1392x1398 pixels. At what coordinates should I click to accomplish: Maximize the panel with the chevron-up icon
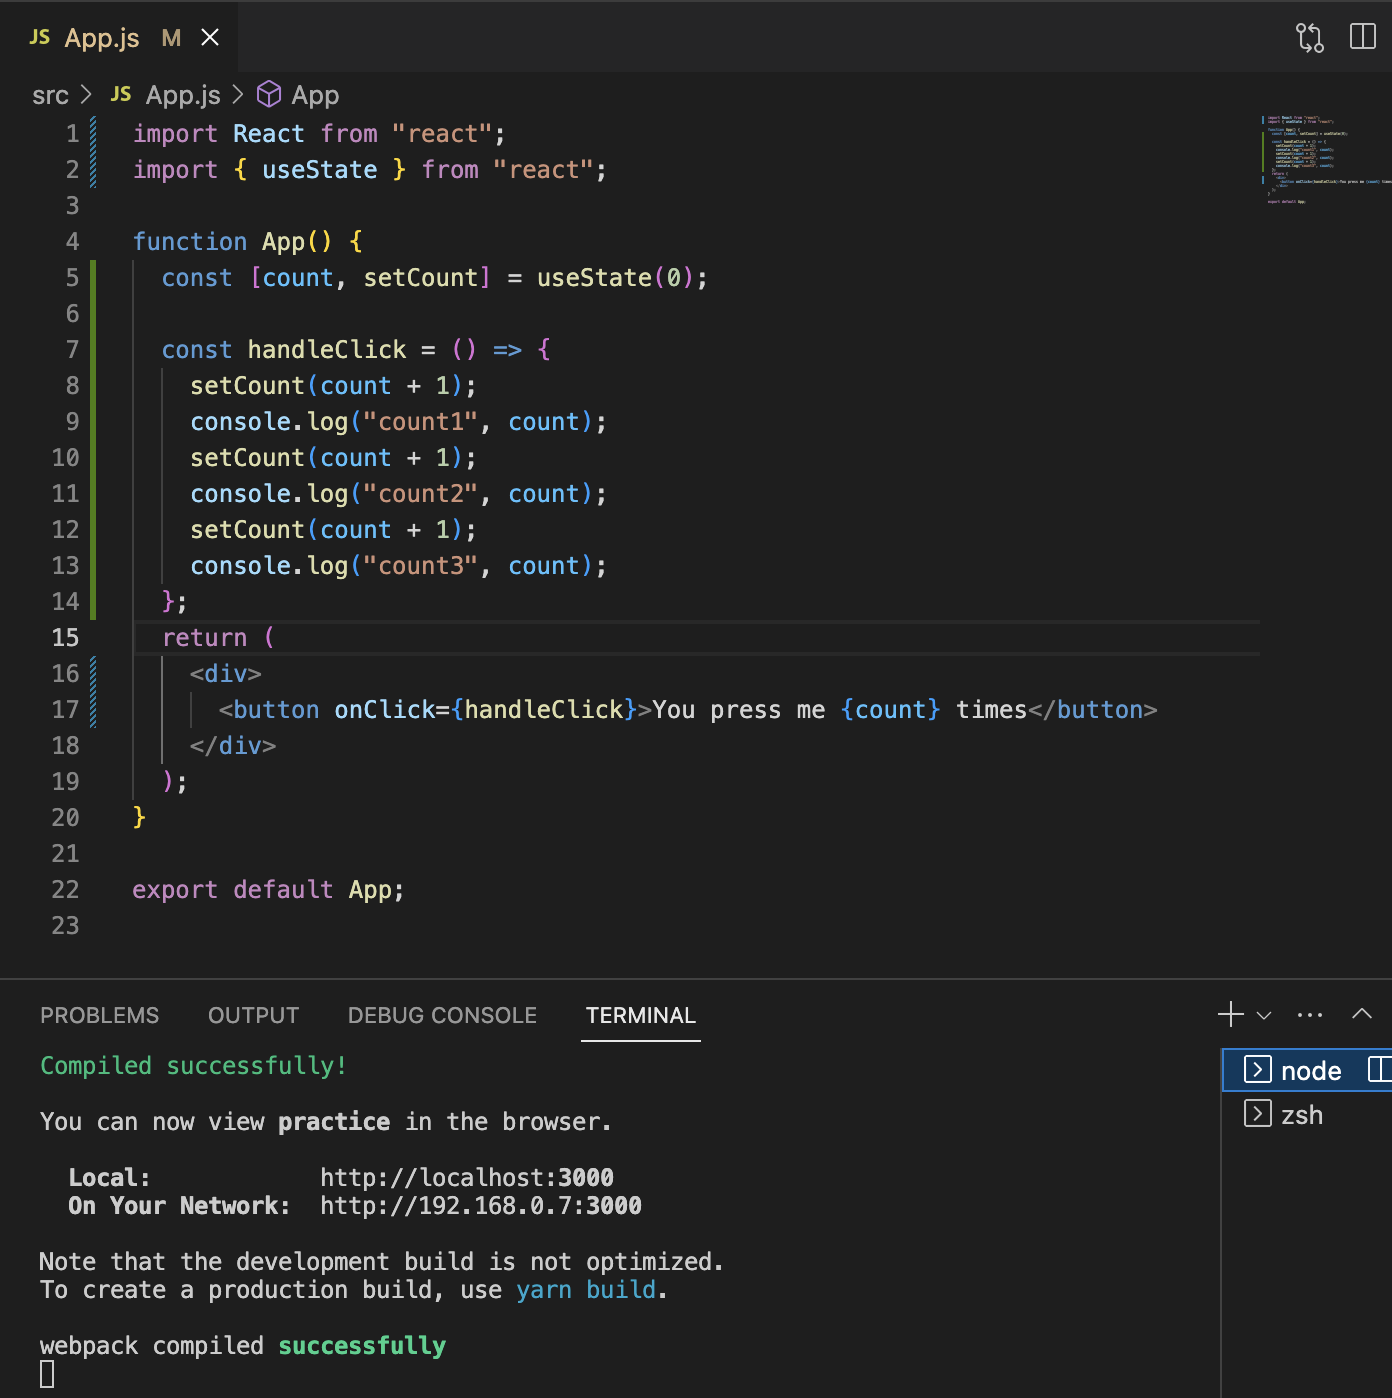[x=1362, y=1014]
